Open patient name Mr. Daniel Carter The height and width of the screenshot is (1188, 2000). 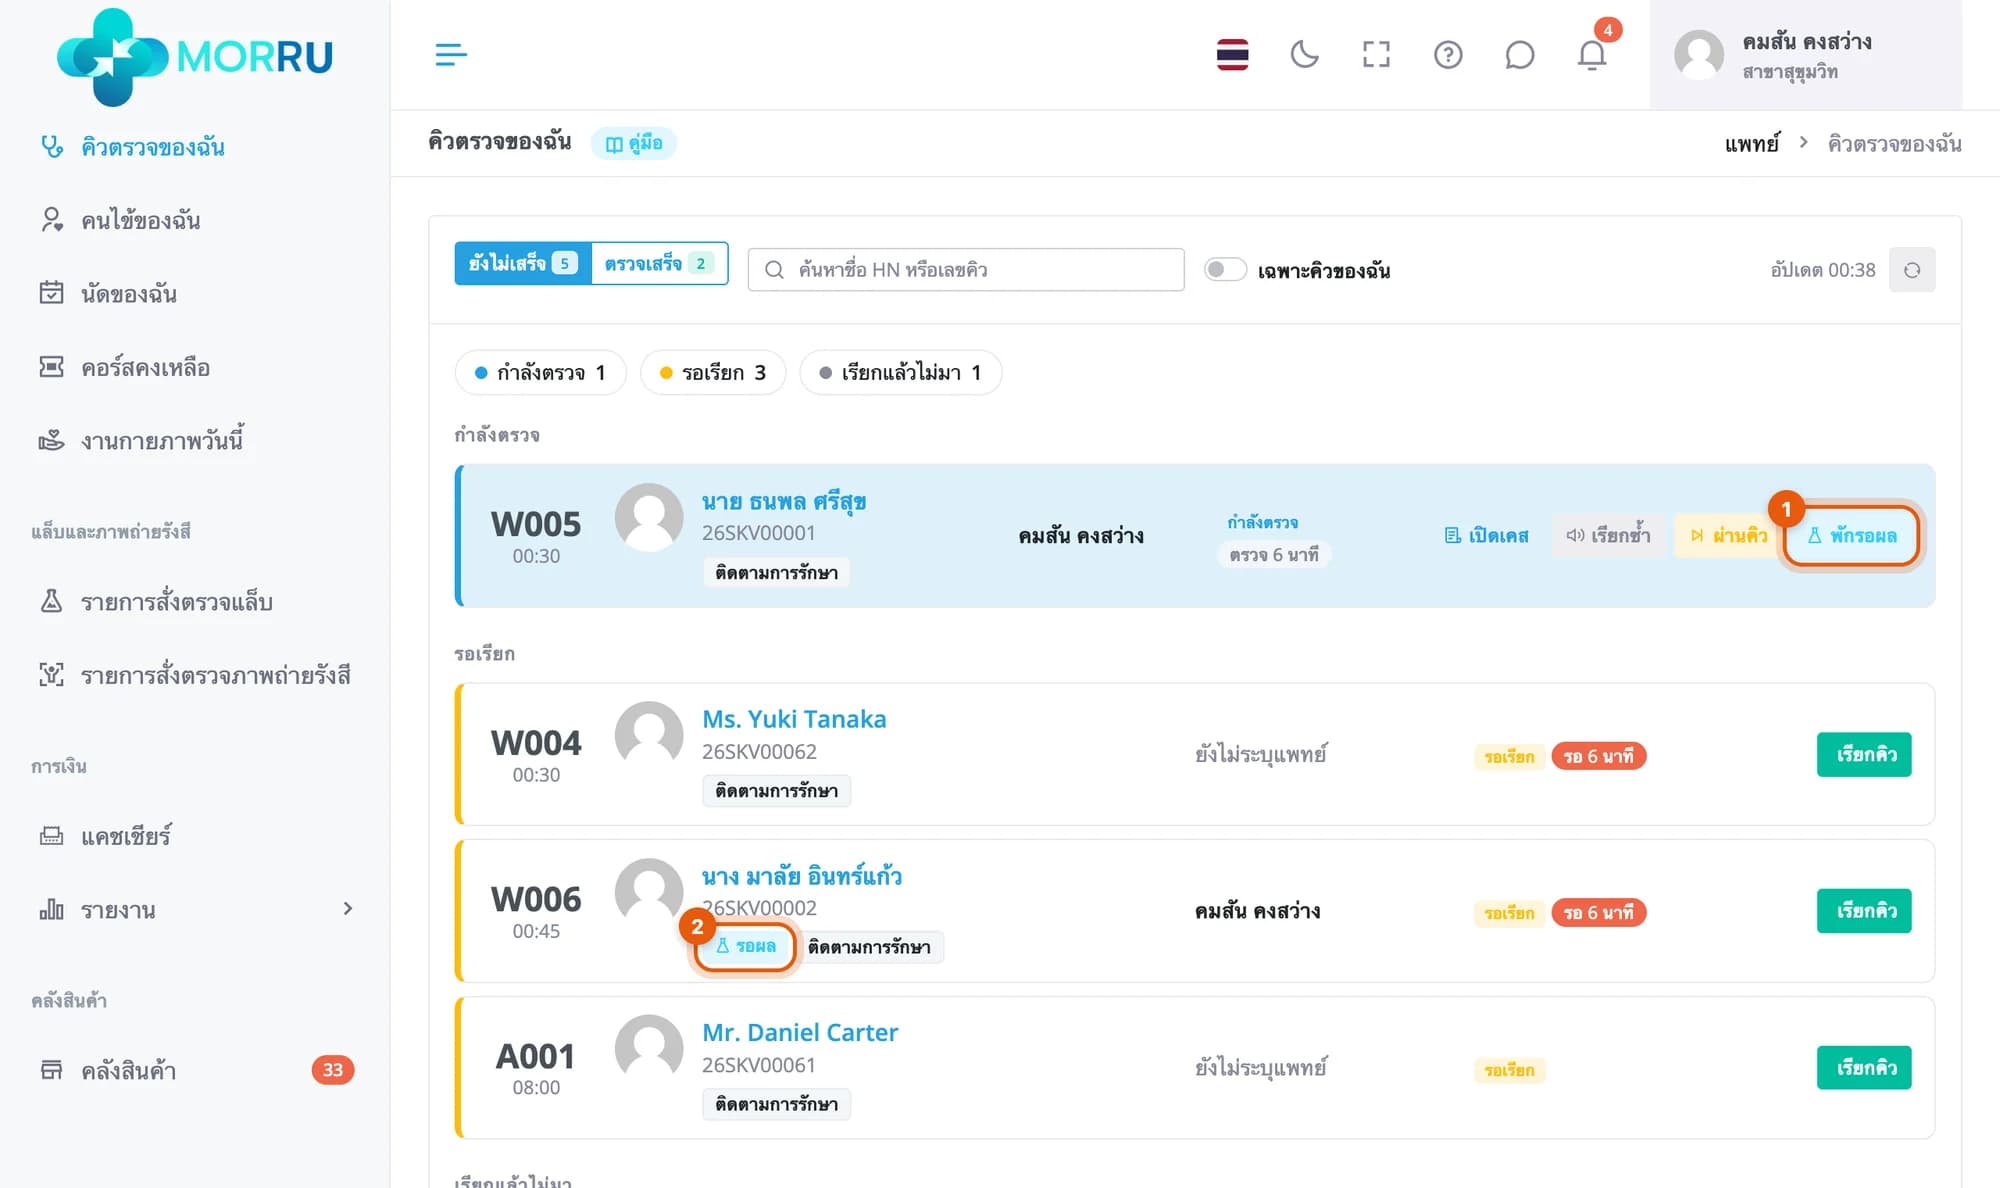click(x=800, y=1033)
